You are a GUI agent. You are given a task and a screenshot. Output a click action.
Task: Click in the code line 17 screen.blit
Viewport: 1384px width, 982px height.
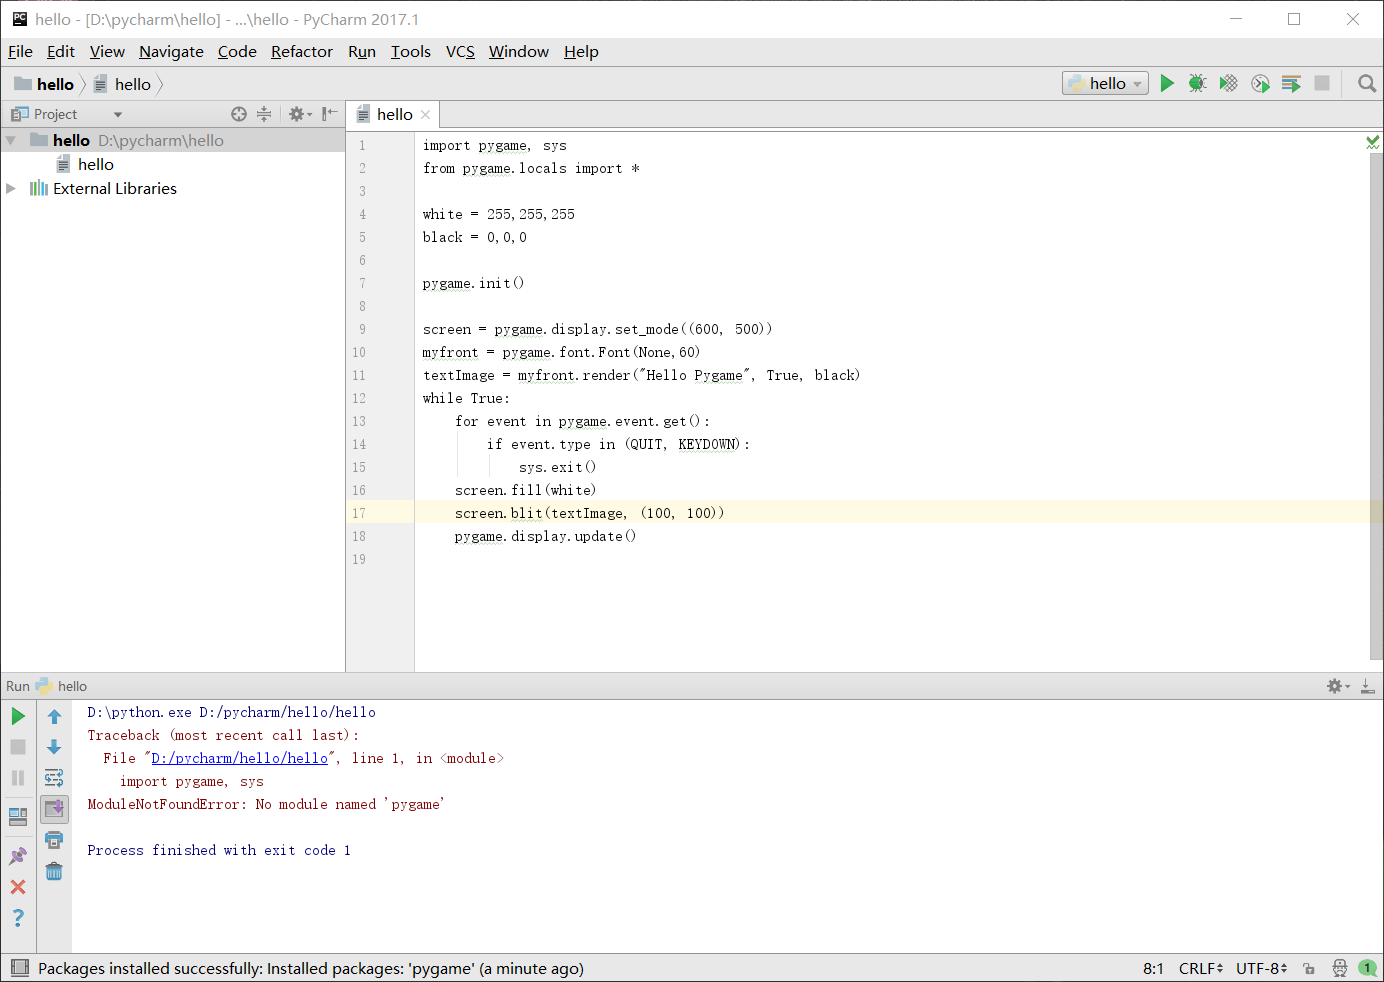point(589,513)
